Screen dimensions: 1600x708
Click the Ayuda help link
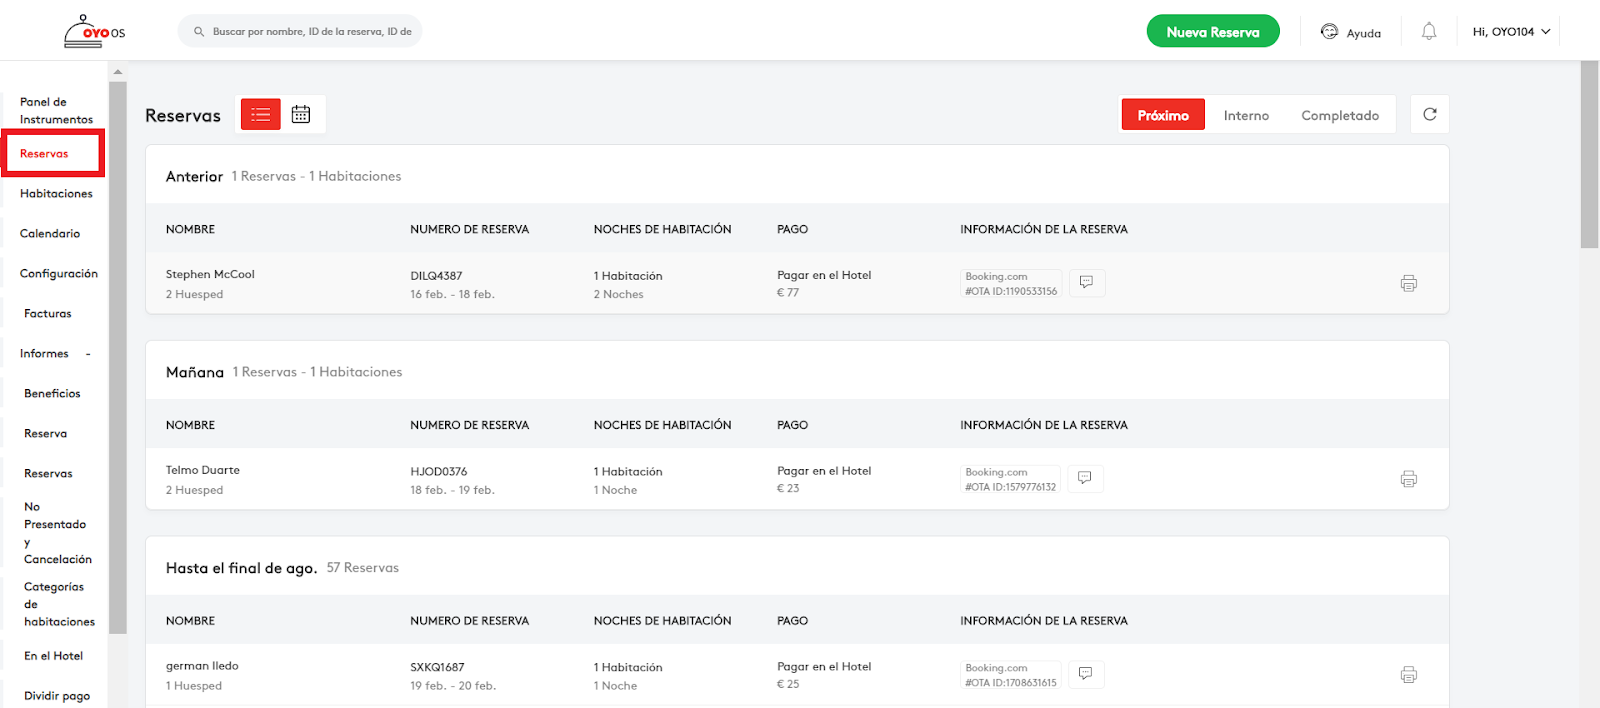click(x=1363, y=33)
